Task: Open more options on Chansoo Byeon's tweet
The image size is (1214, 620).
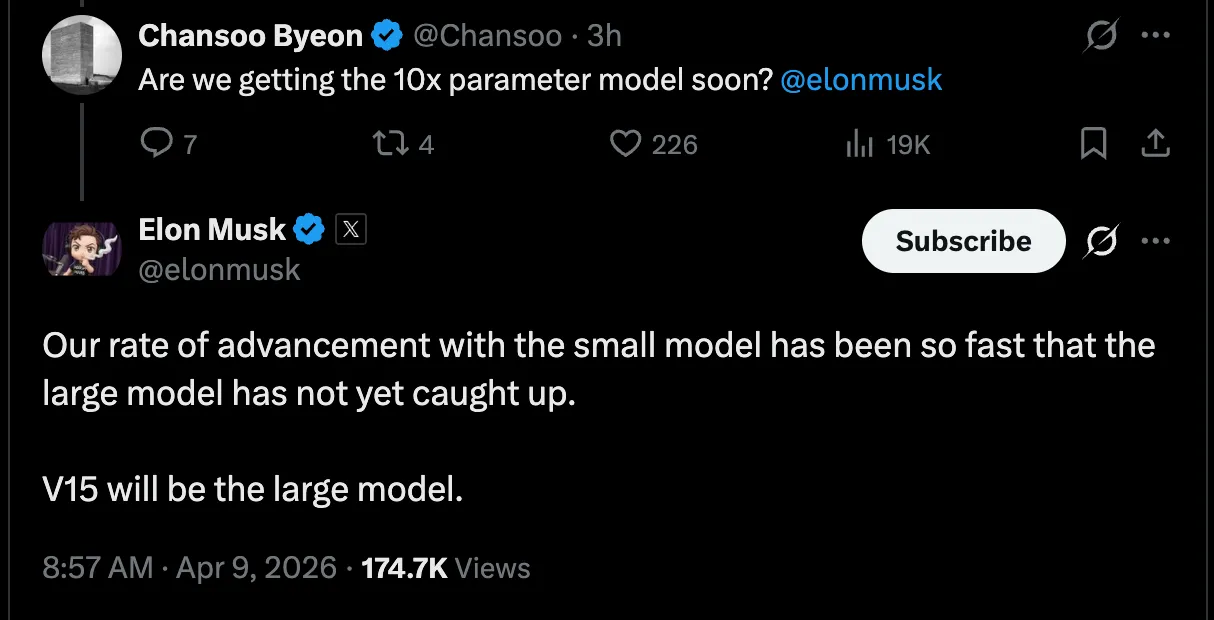Action: tap(1156, 34)
